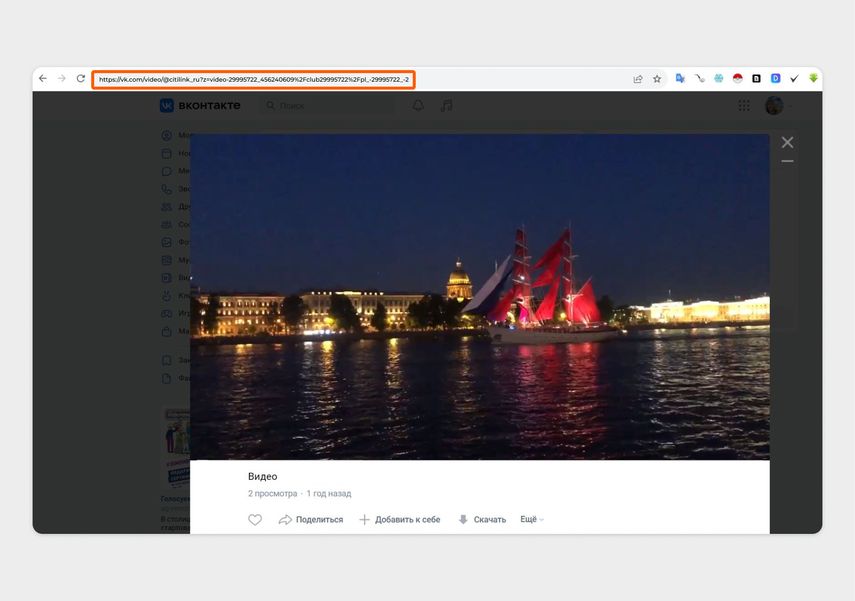Image resolution: width=855 pixels, height=601 pixels.
Task: Open the notifications bell in VK header
Action: coord(418,105)
